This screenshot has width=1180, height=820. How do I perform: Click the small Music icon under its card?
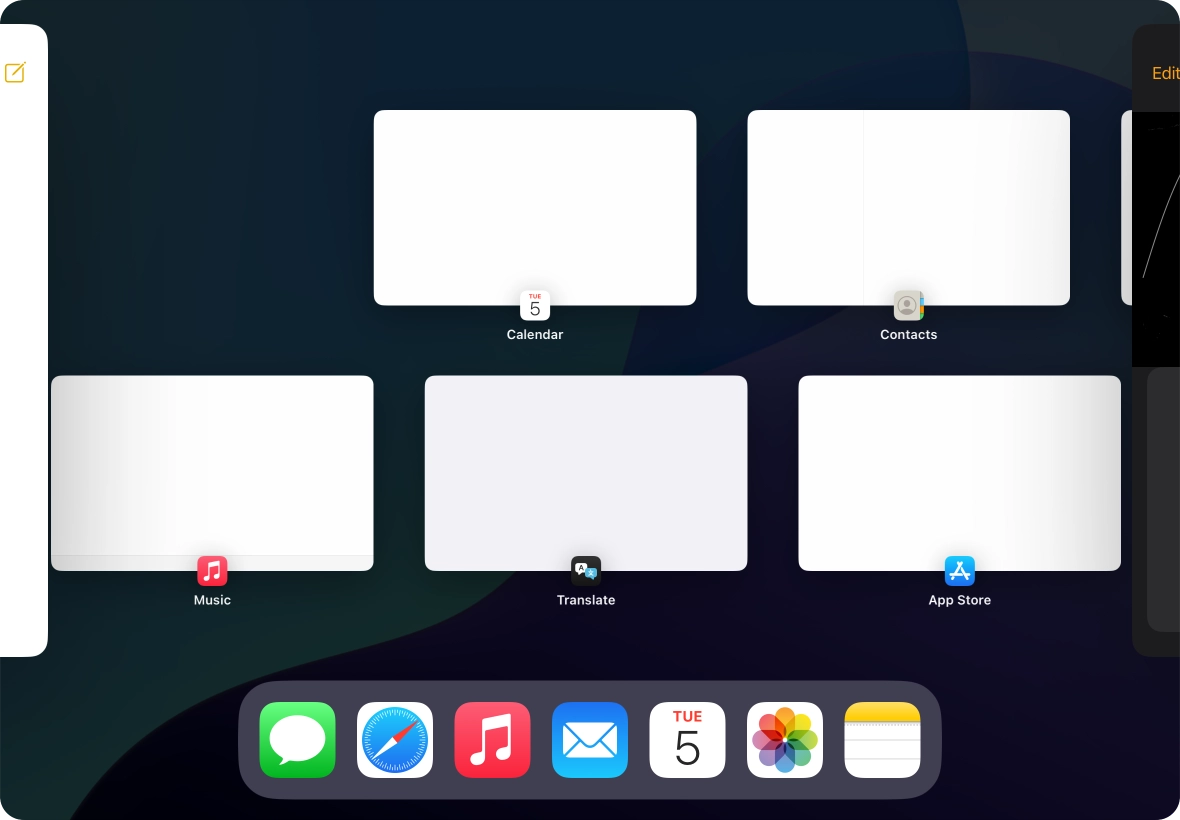click(x=212, y=571)
